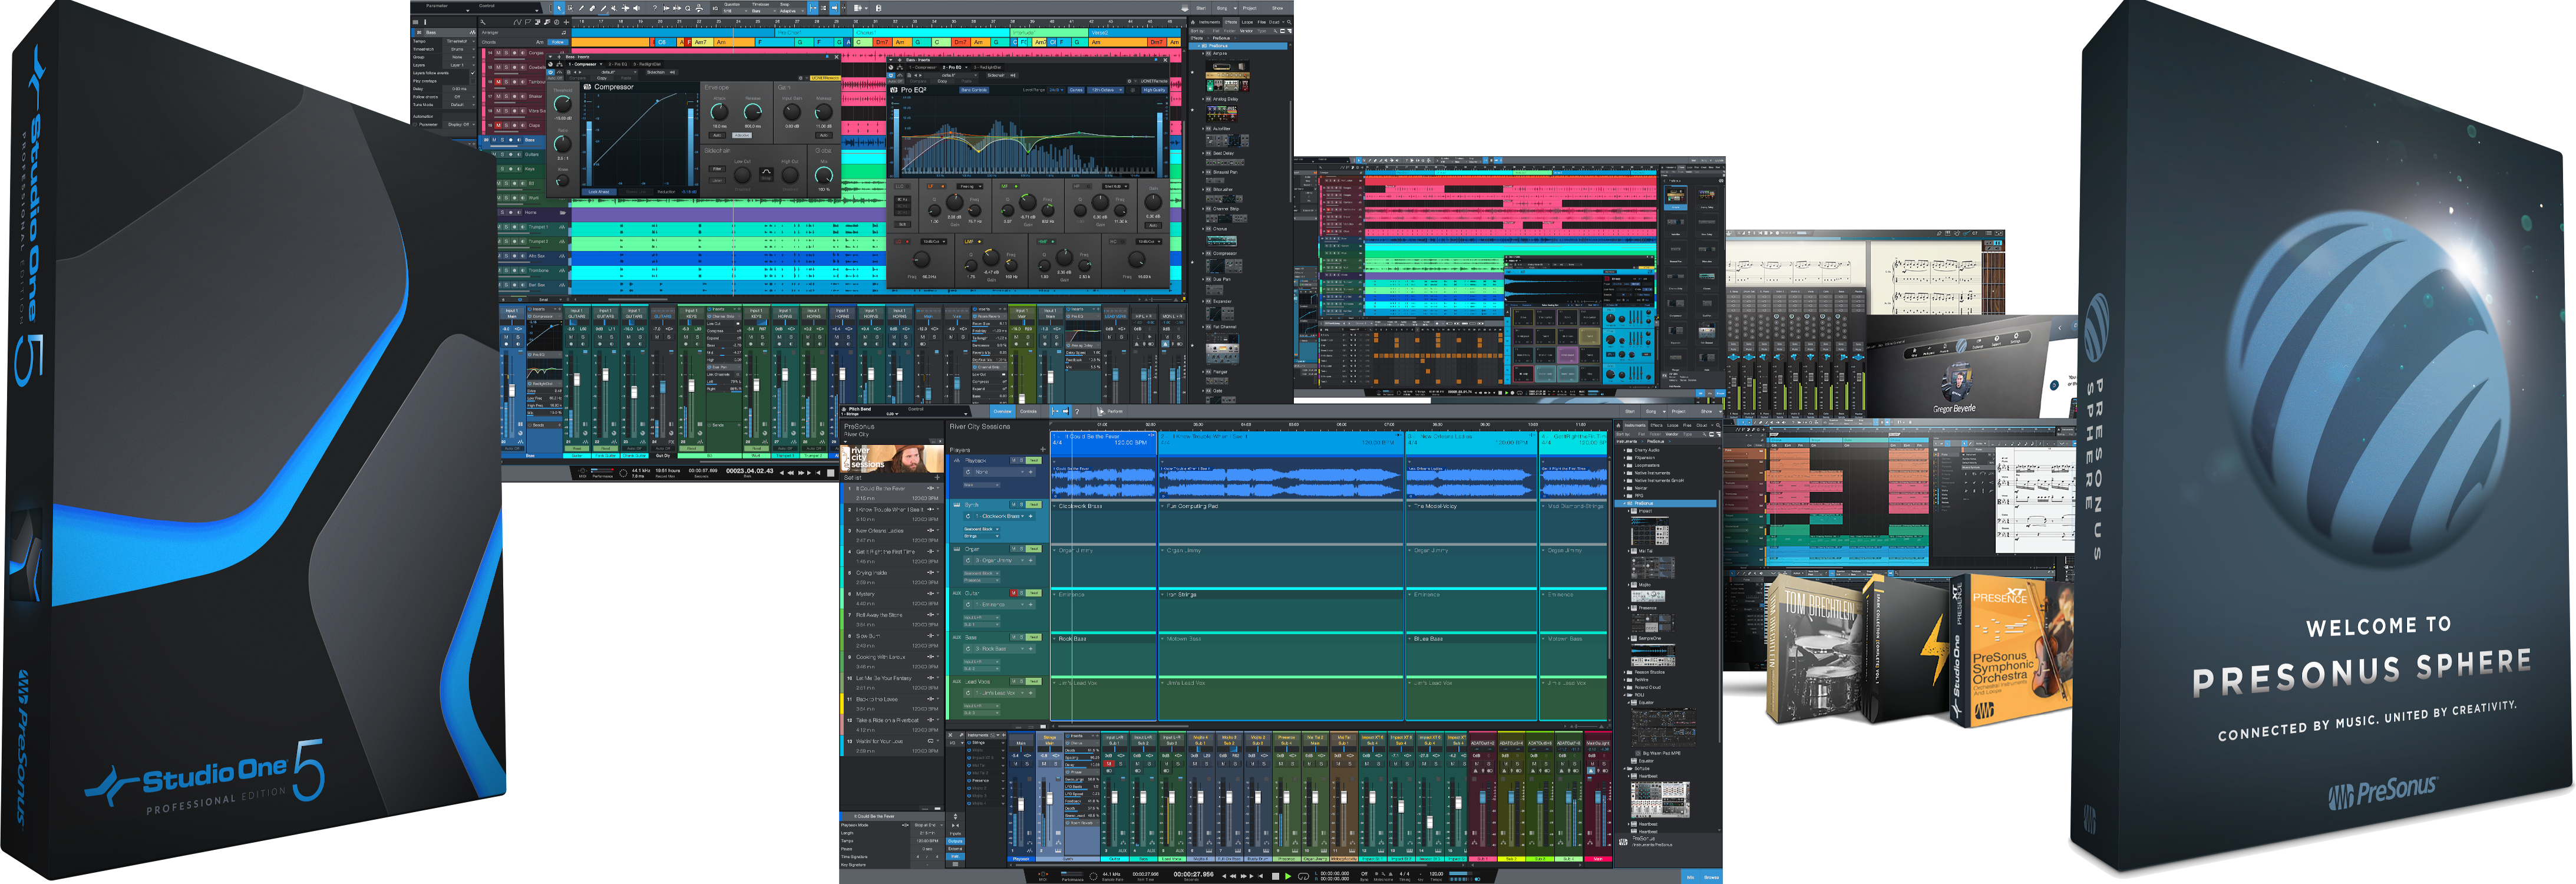The height and width of the screenshot is (884, 2576).
Task: Open the Organ Jimmy patch dropdown
Action: 998,561
